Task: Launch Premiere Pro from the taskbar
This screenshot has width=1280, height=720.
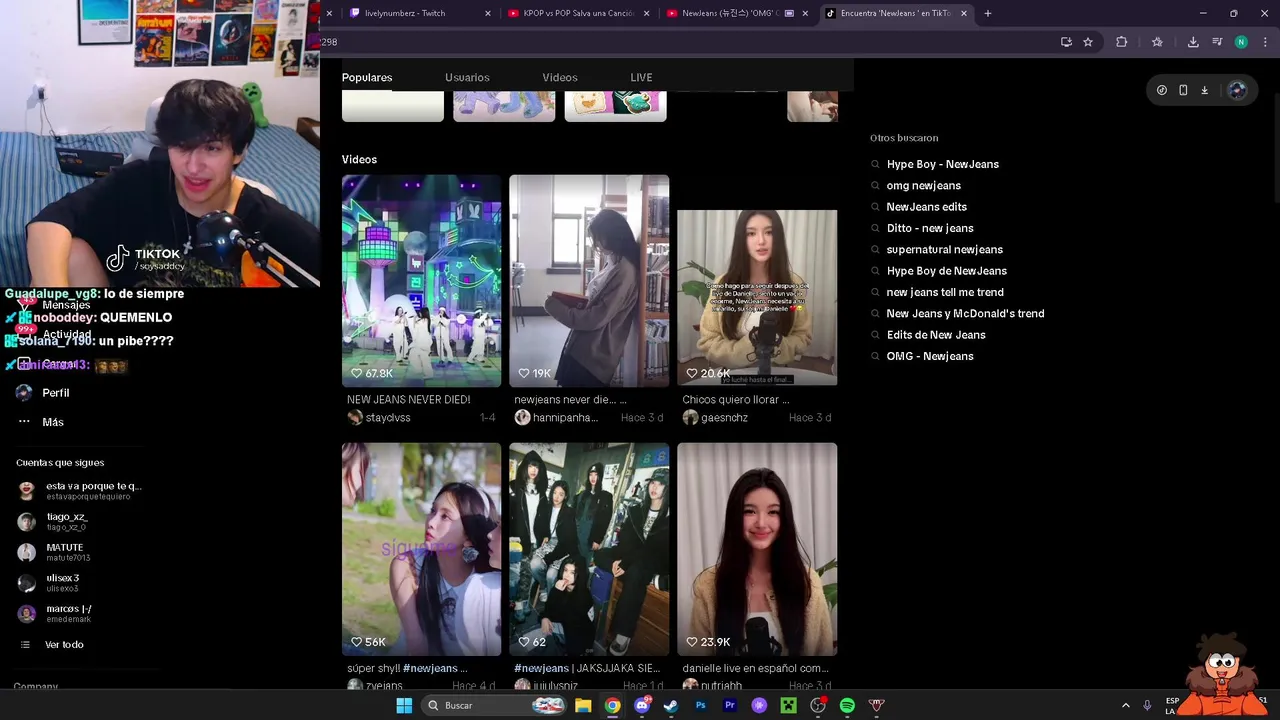Action: tap(730, 705)
